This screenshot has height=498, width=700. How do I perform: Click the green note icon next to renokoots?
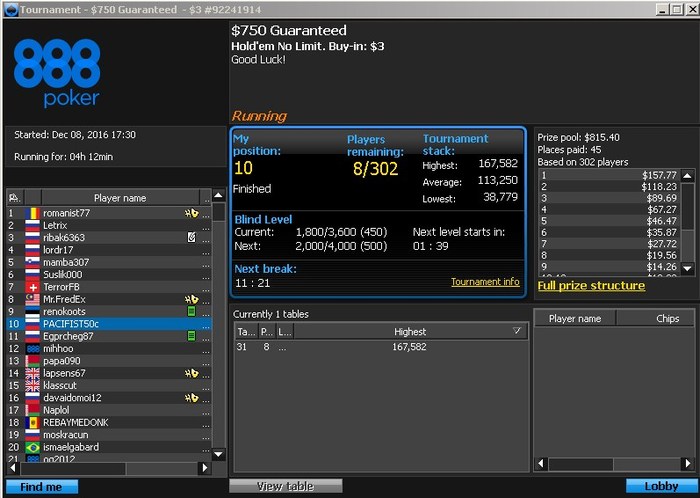click(x=192, y=311)
